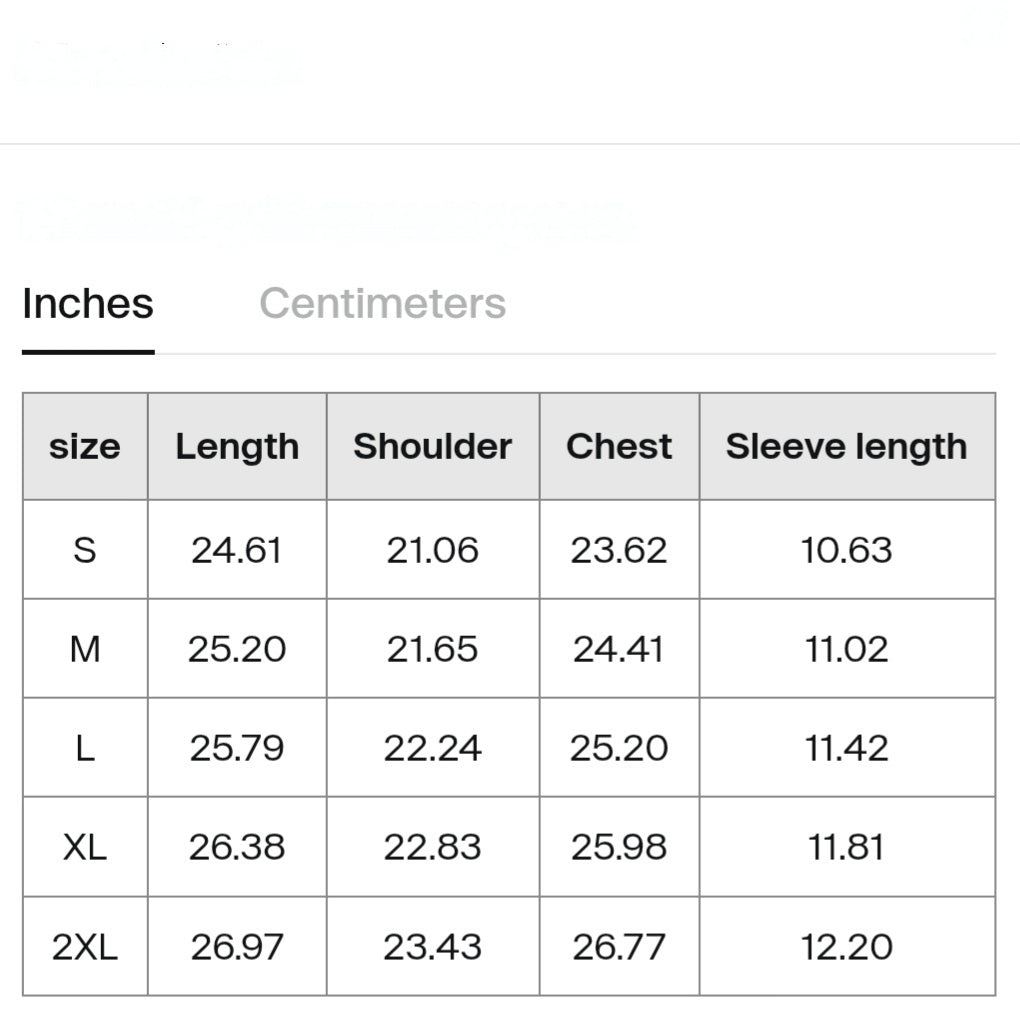Image resolution: width=1020 pixels, height=1020 pixels.
Task: Click the 'size' column header
Action: (x=85, y=446)
